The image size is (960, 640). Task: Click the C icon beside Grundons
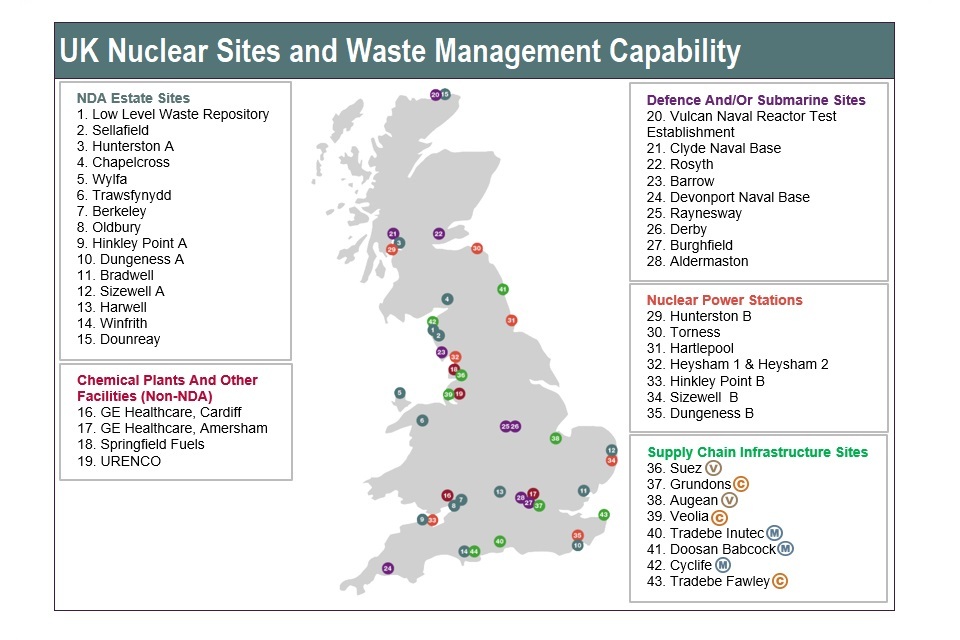pyautogui.click(x=741, y=484)
